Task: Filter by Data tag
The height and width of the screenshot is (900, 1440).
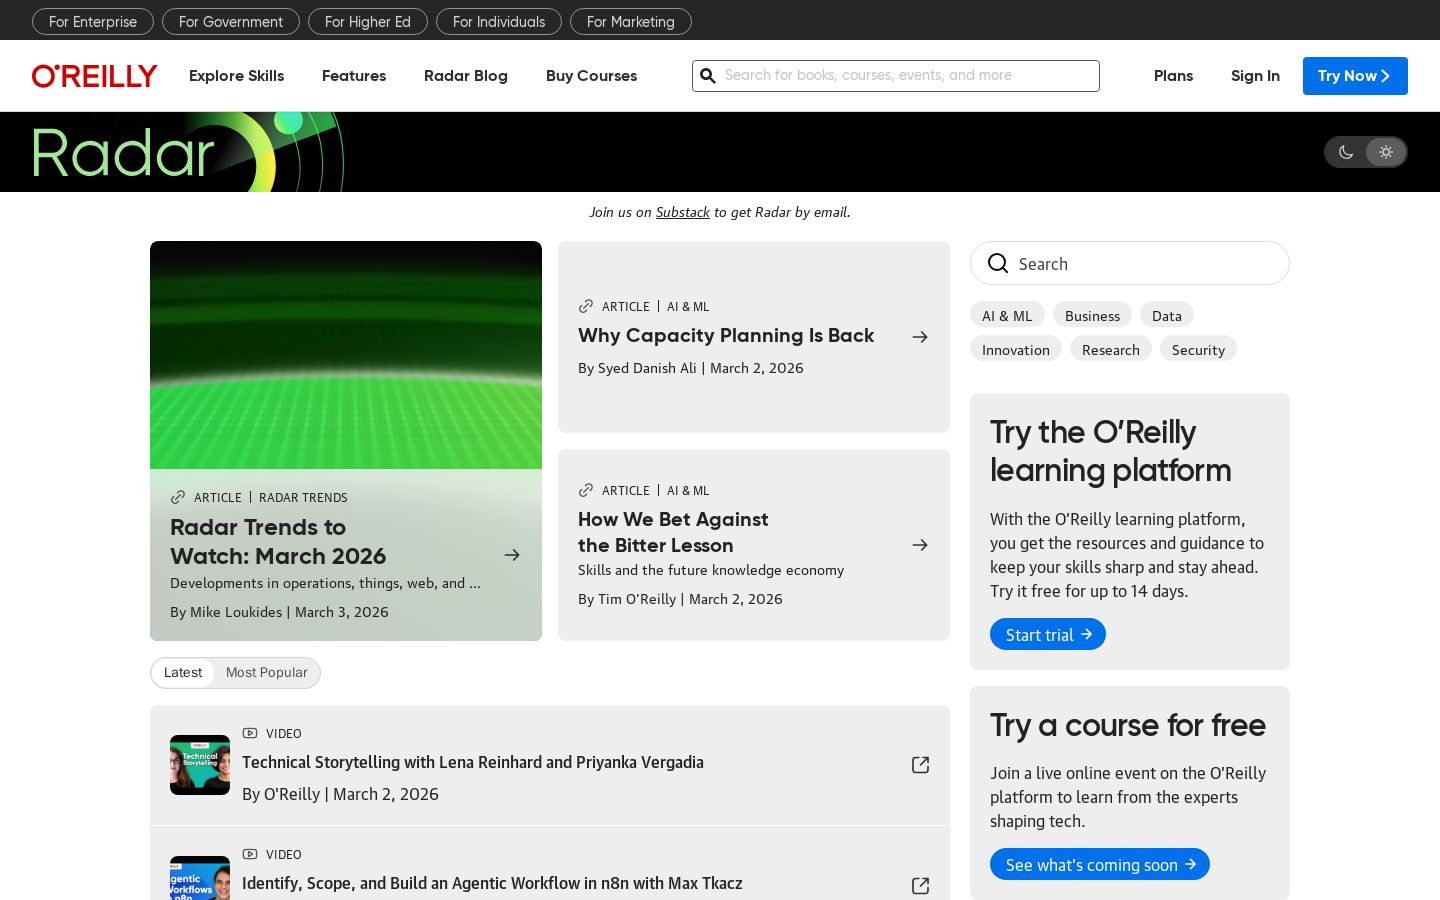Action: (1167, 315)
